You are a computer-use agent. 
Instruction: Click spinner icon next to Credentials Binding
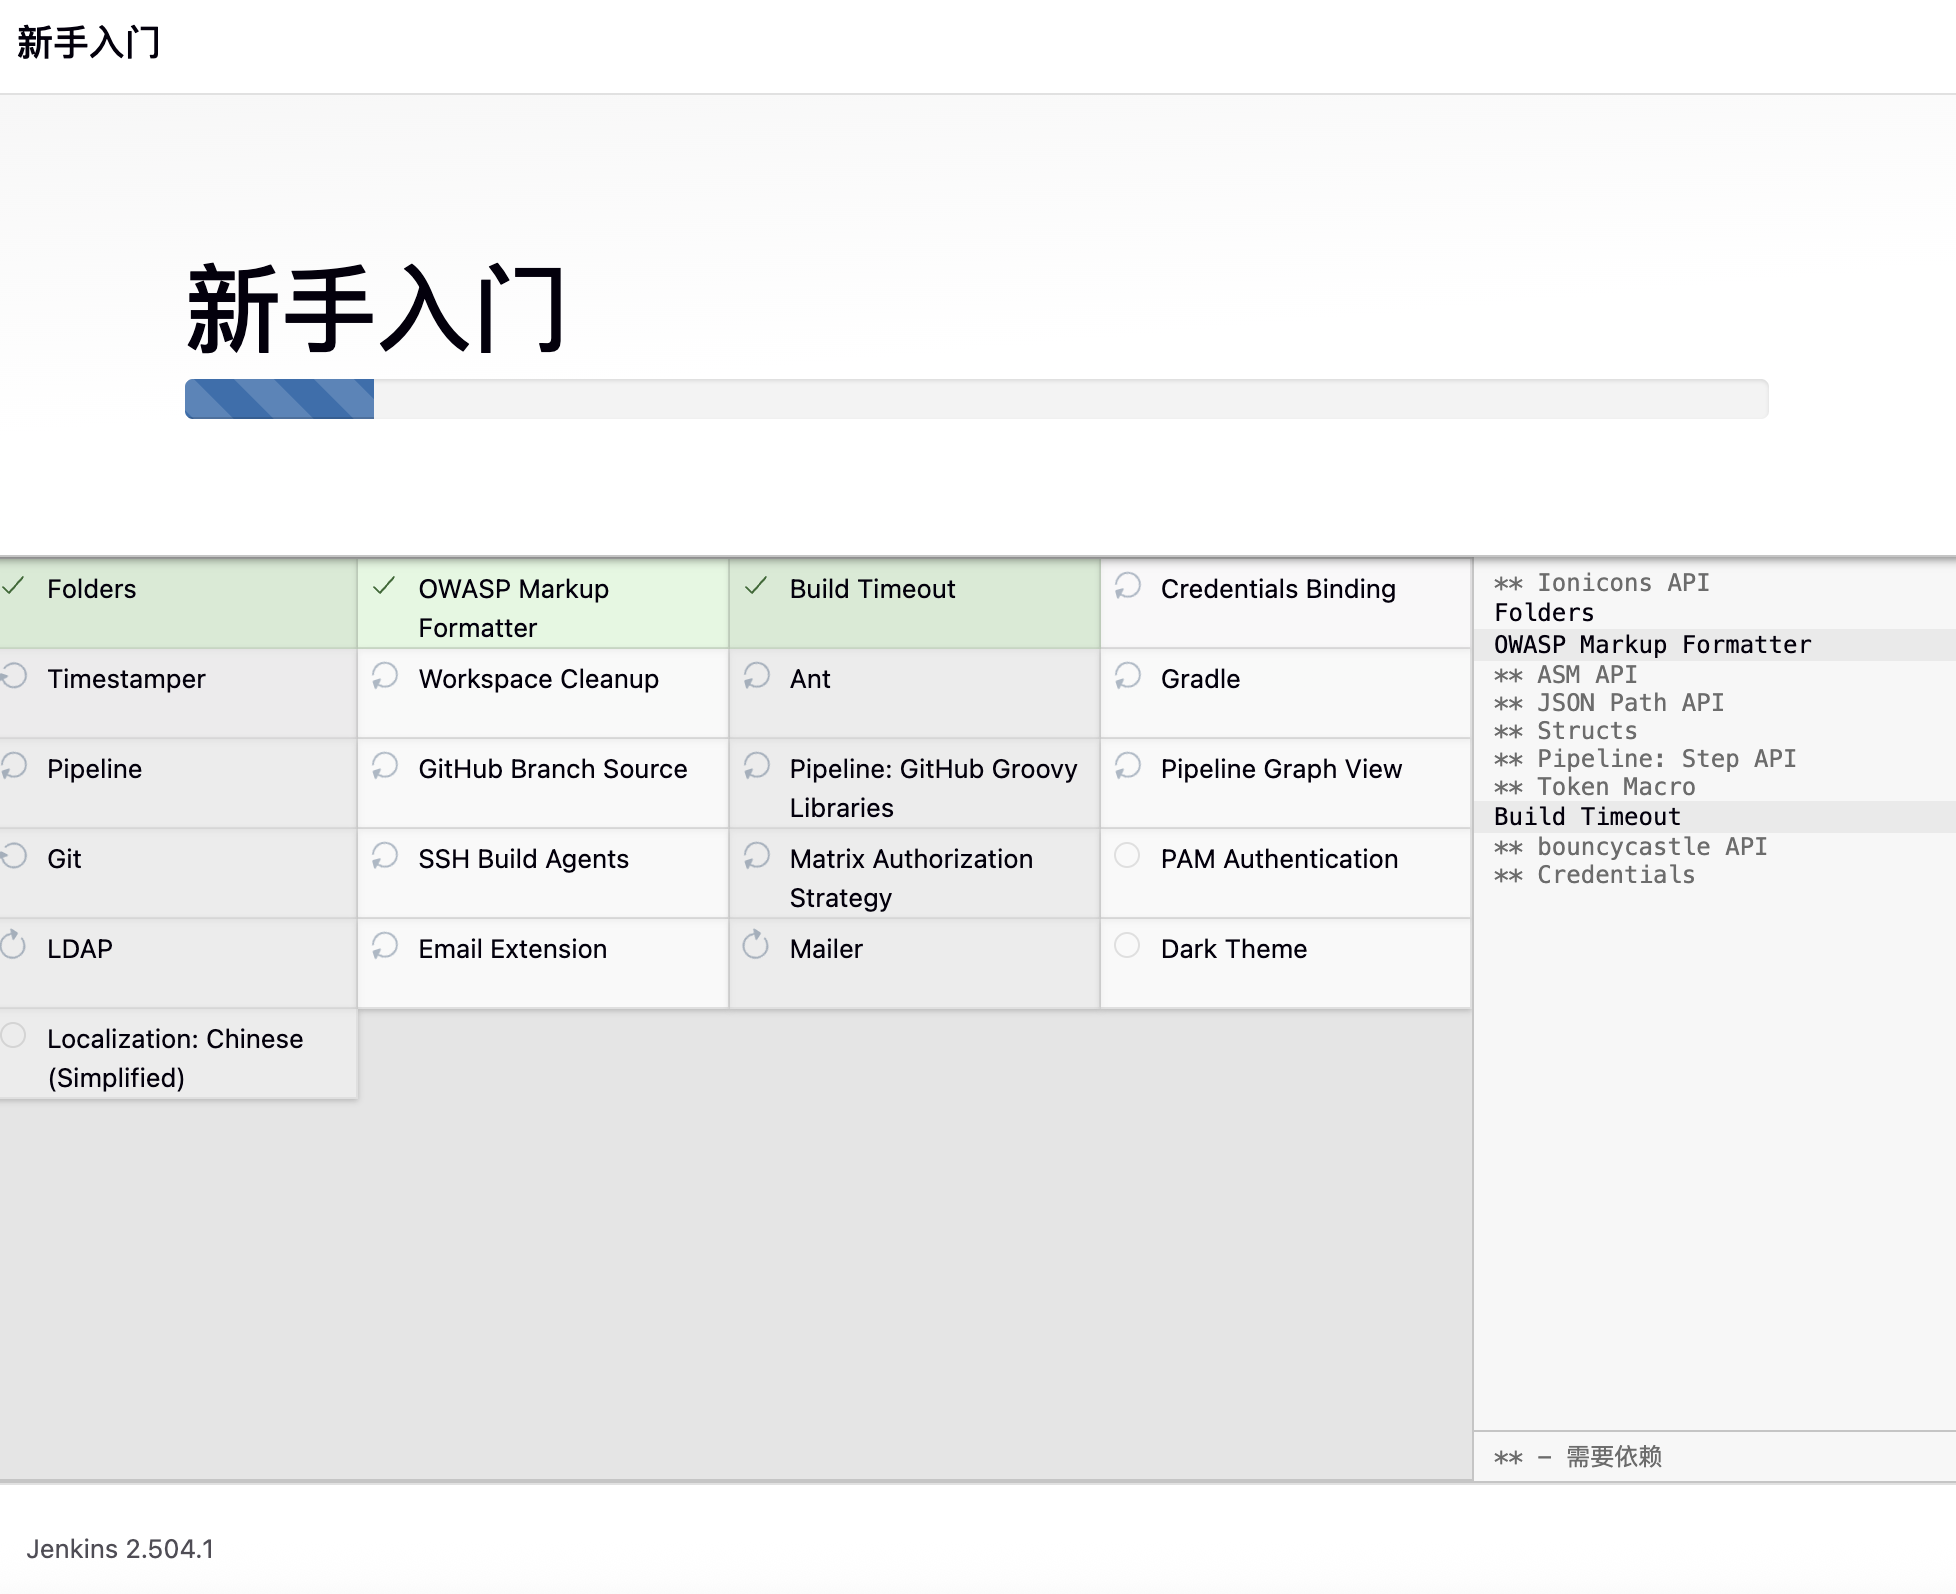pos(1128,586)
